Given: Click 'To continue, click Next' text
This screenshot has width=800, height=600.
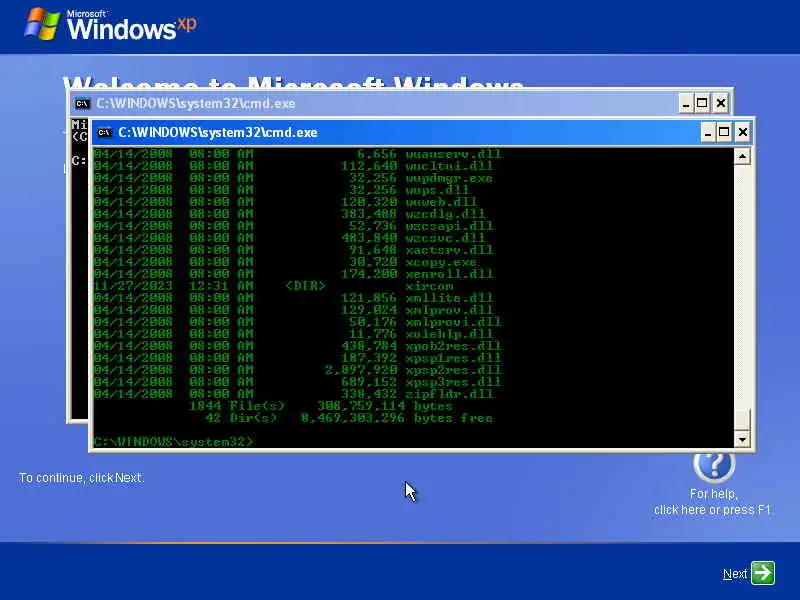Looking at the screenshot, I should (x=81, y=478).
